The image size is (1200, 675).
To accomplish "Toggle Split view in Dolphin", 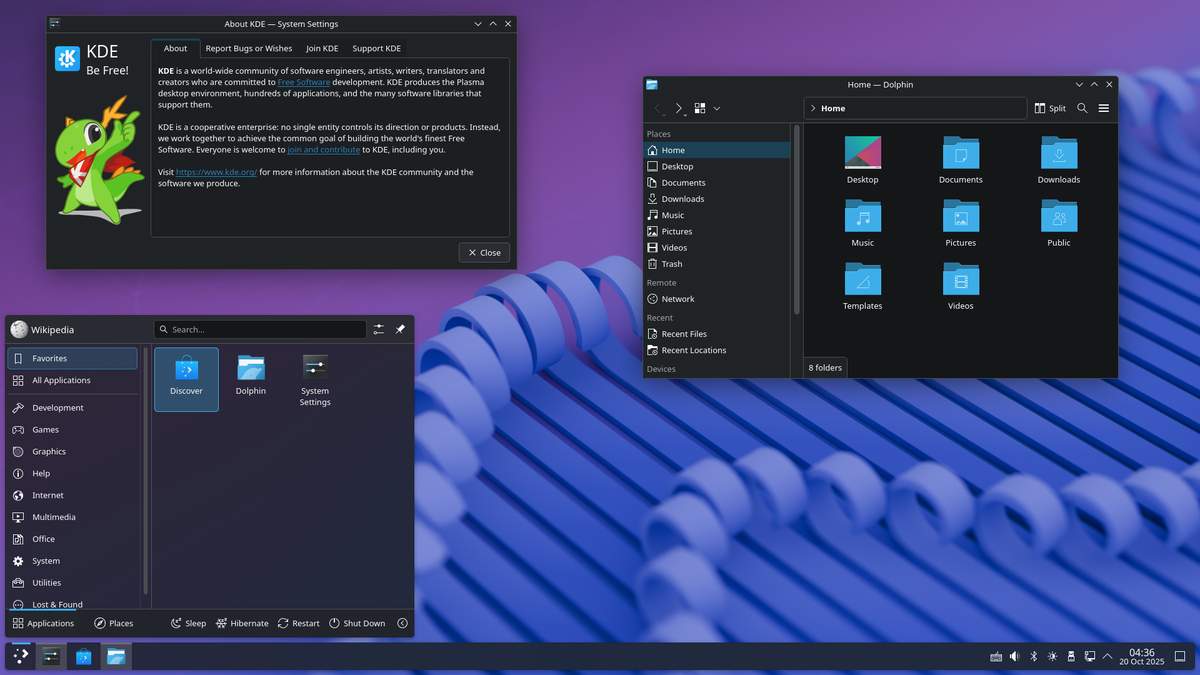I will tap(1050, 108).
